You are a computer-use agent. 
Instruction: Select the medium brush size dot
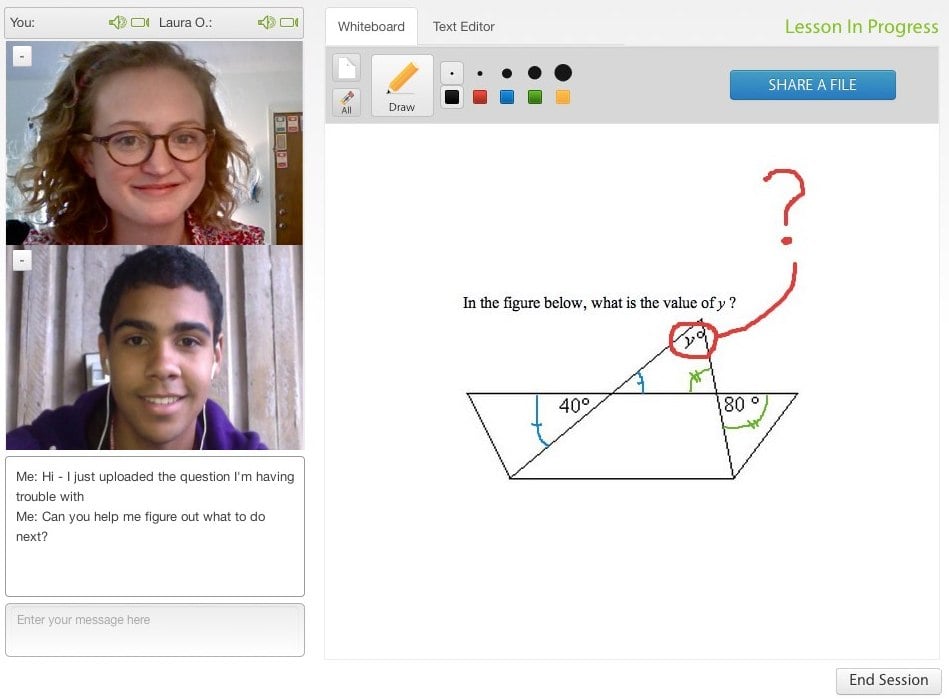[x=507, y=73]
